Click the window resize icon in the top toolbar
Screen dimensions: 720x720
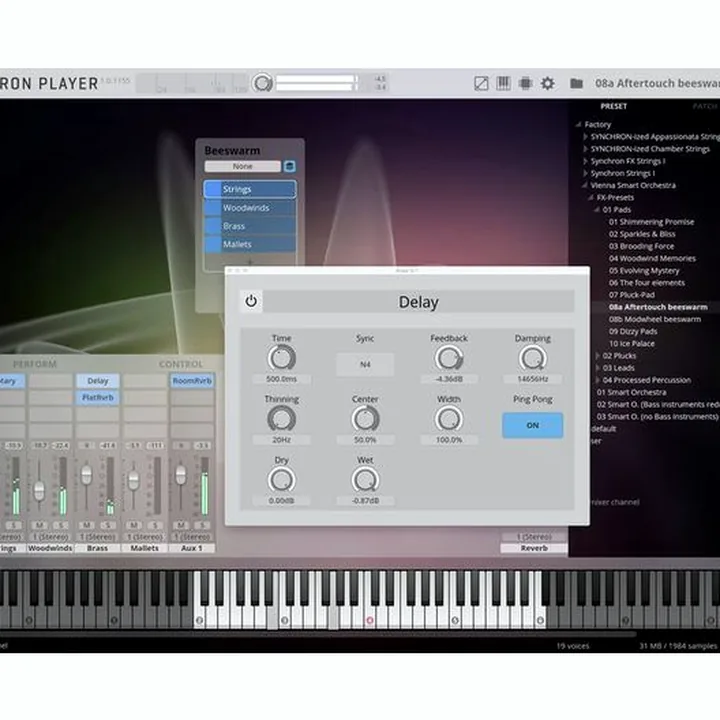click(x=481, y=84)
